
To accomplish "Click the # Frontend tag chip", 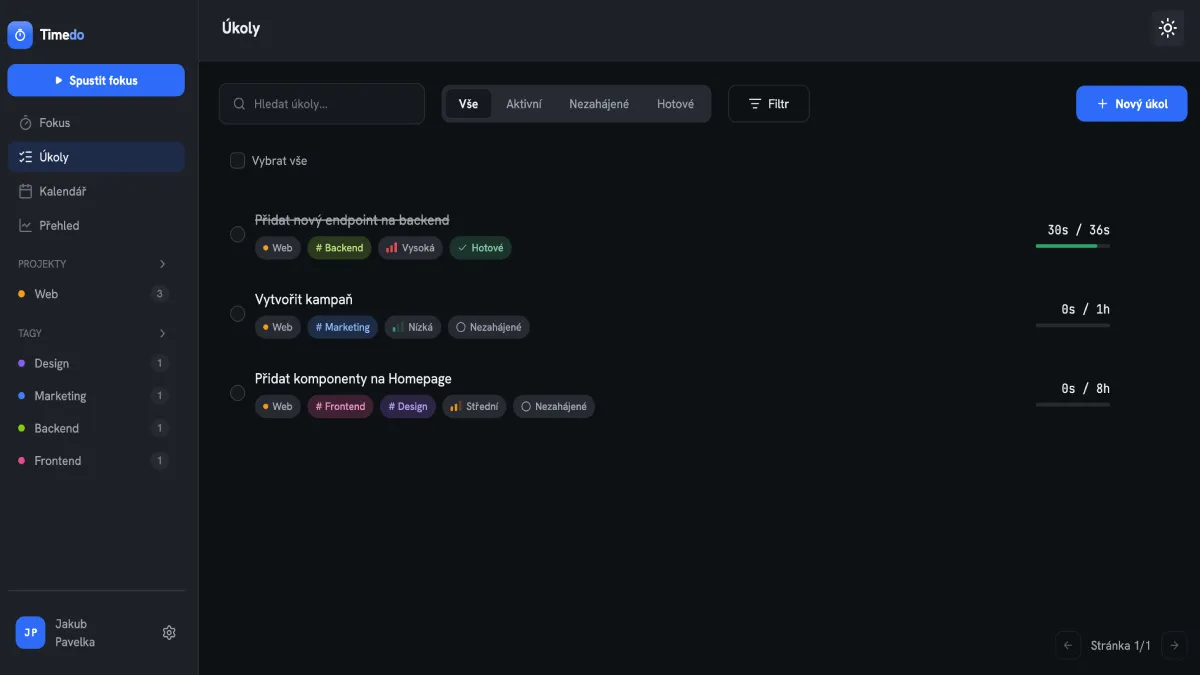I will (x=340, y=407).
